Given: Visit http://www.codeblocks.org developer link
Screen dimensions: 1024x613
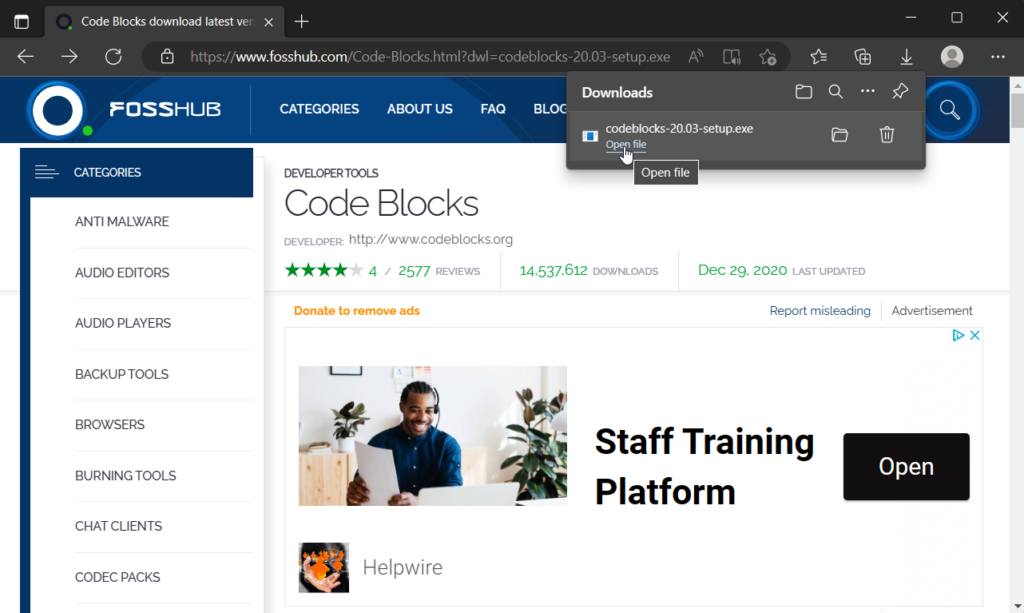Looking at the screenshot, I should click(x=431, y=240).
